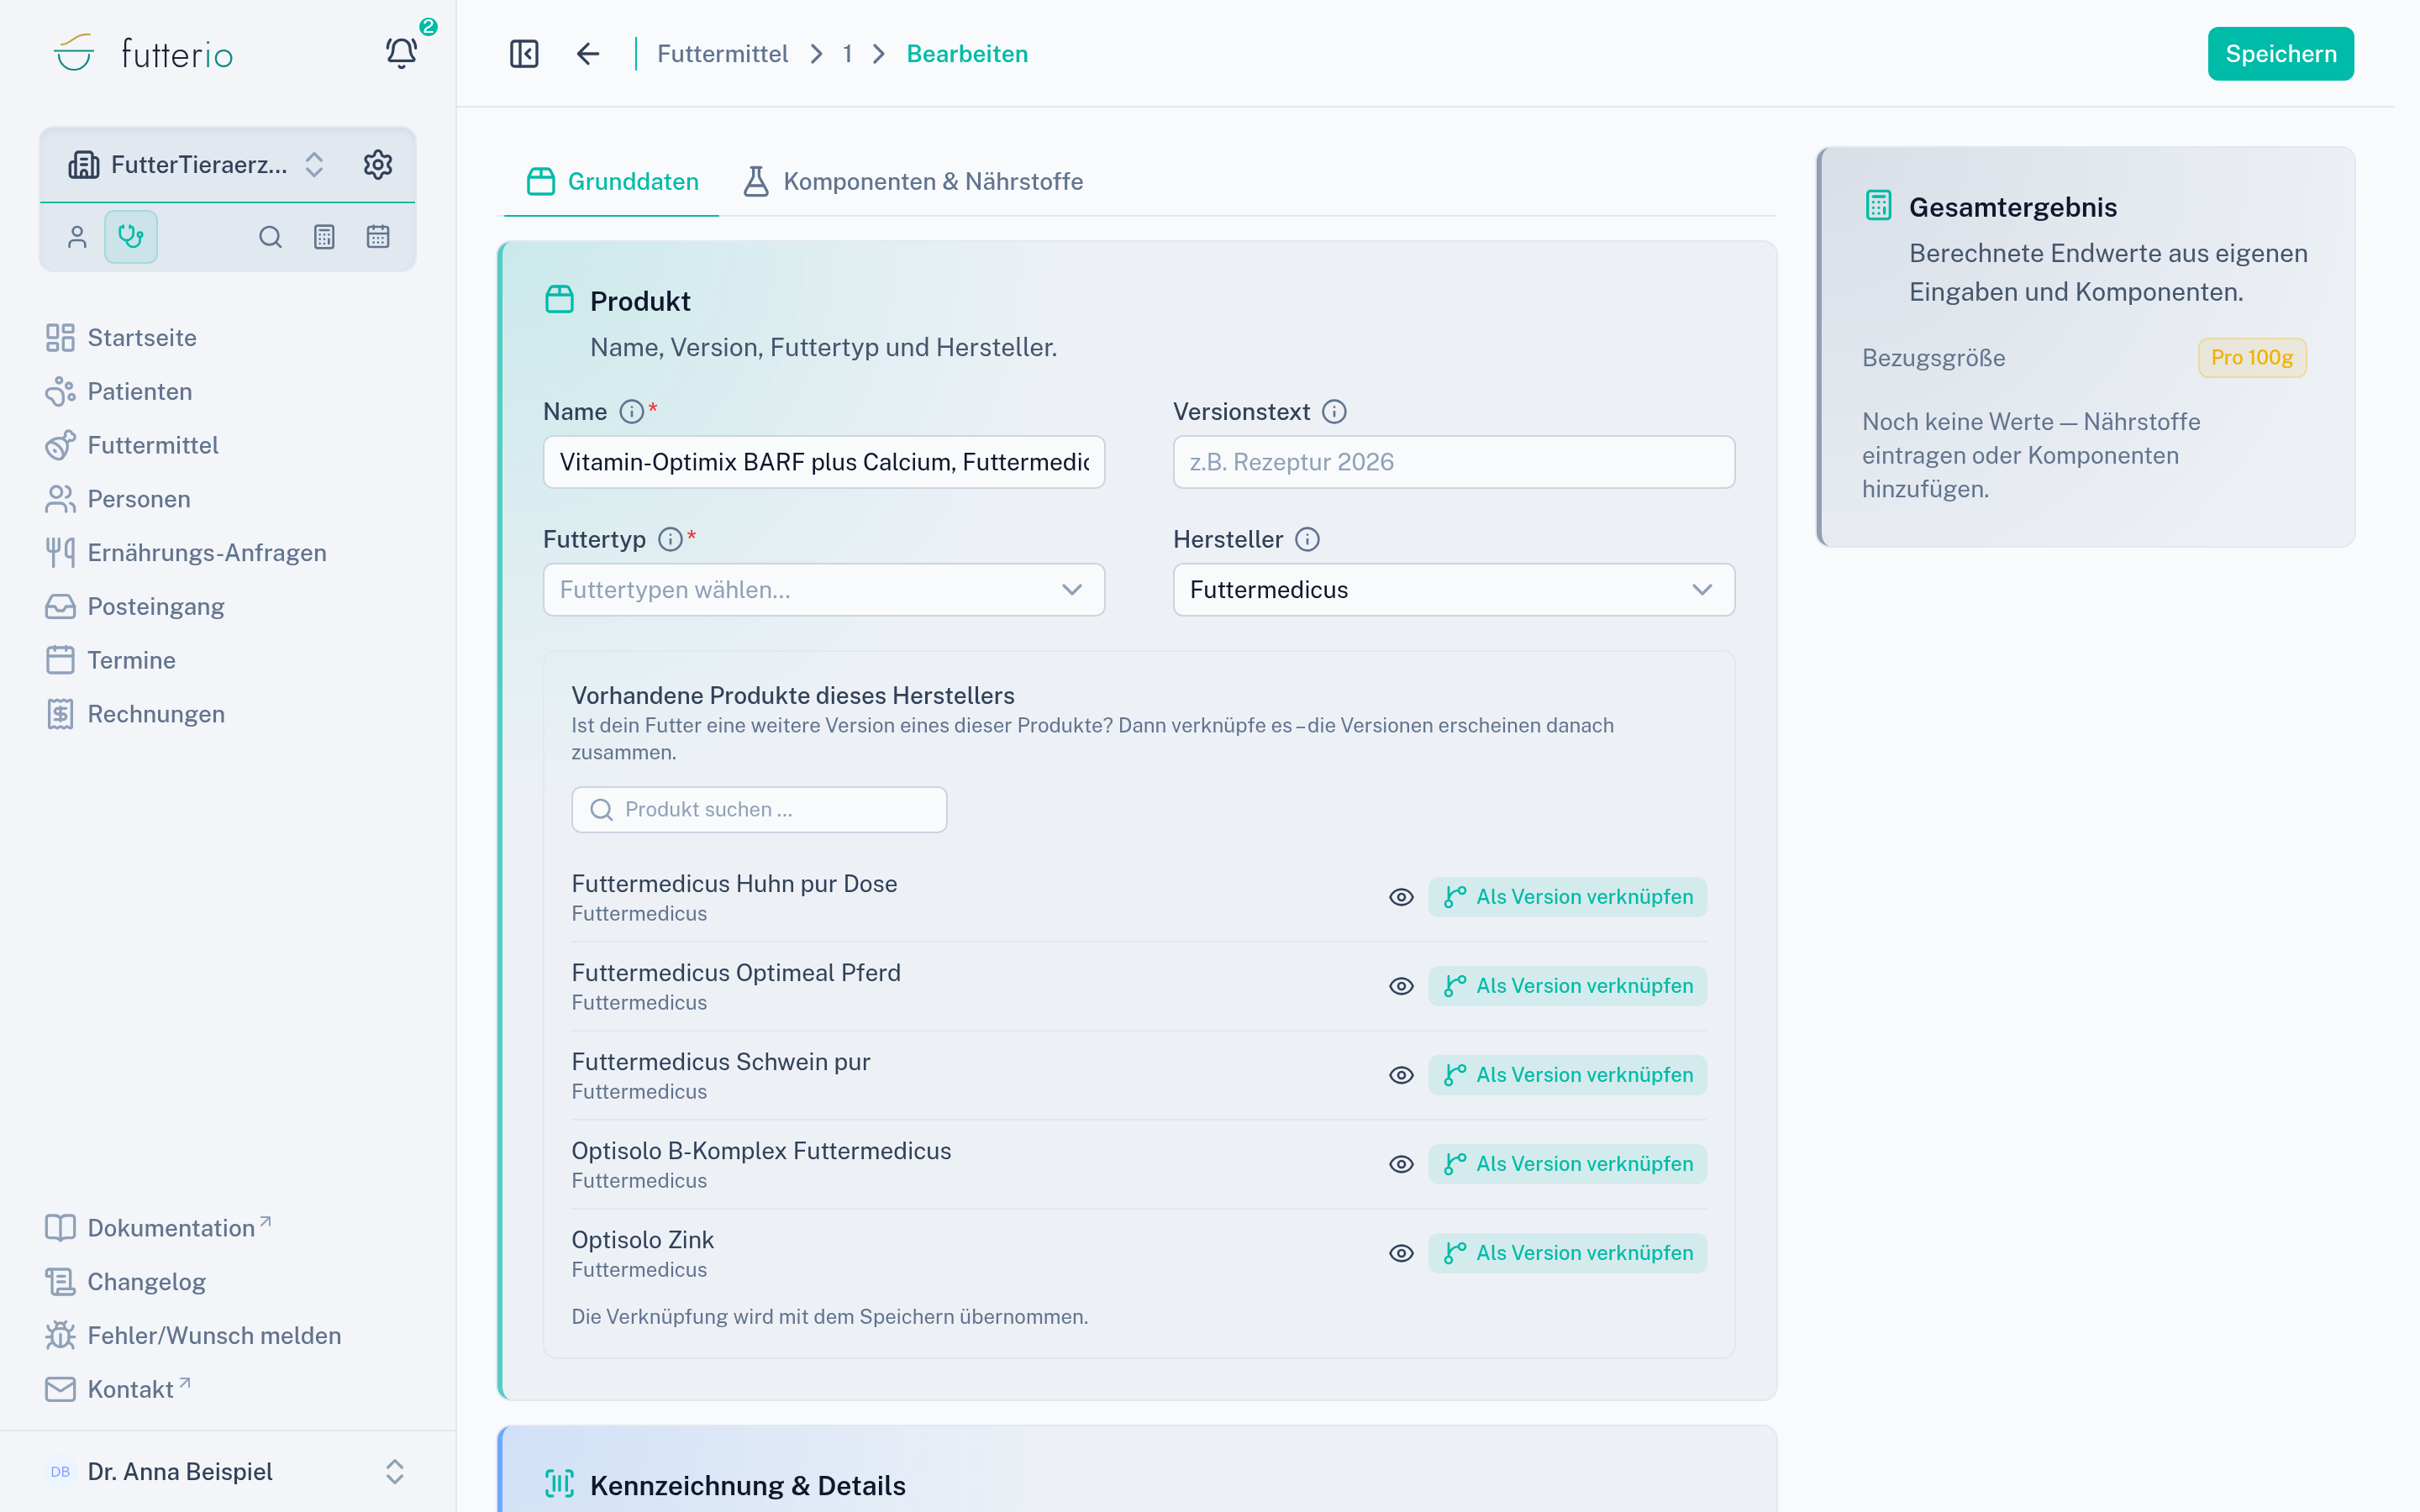Link Futtermedicus Optimeal Pferd as version

(1567, 986)
